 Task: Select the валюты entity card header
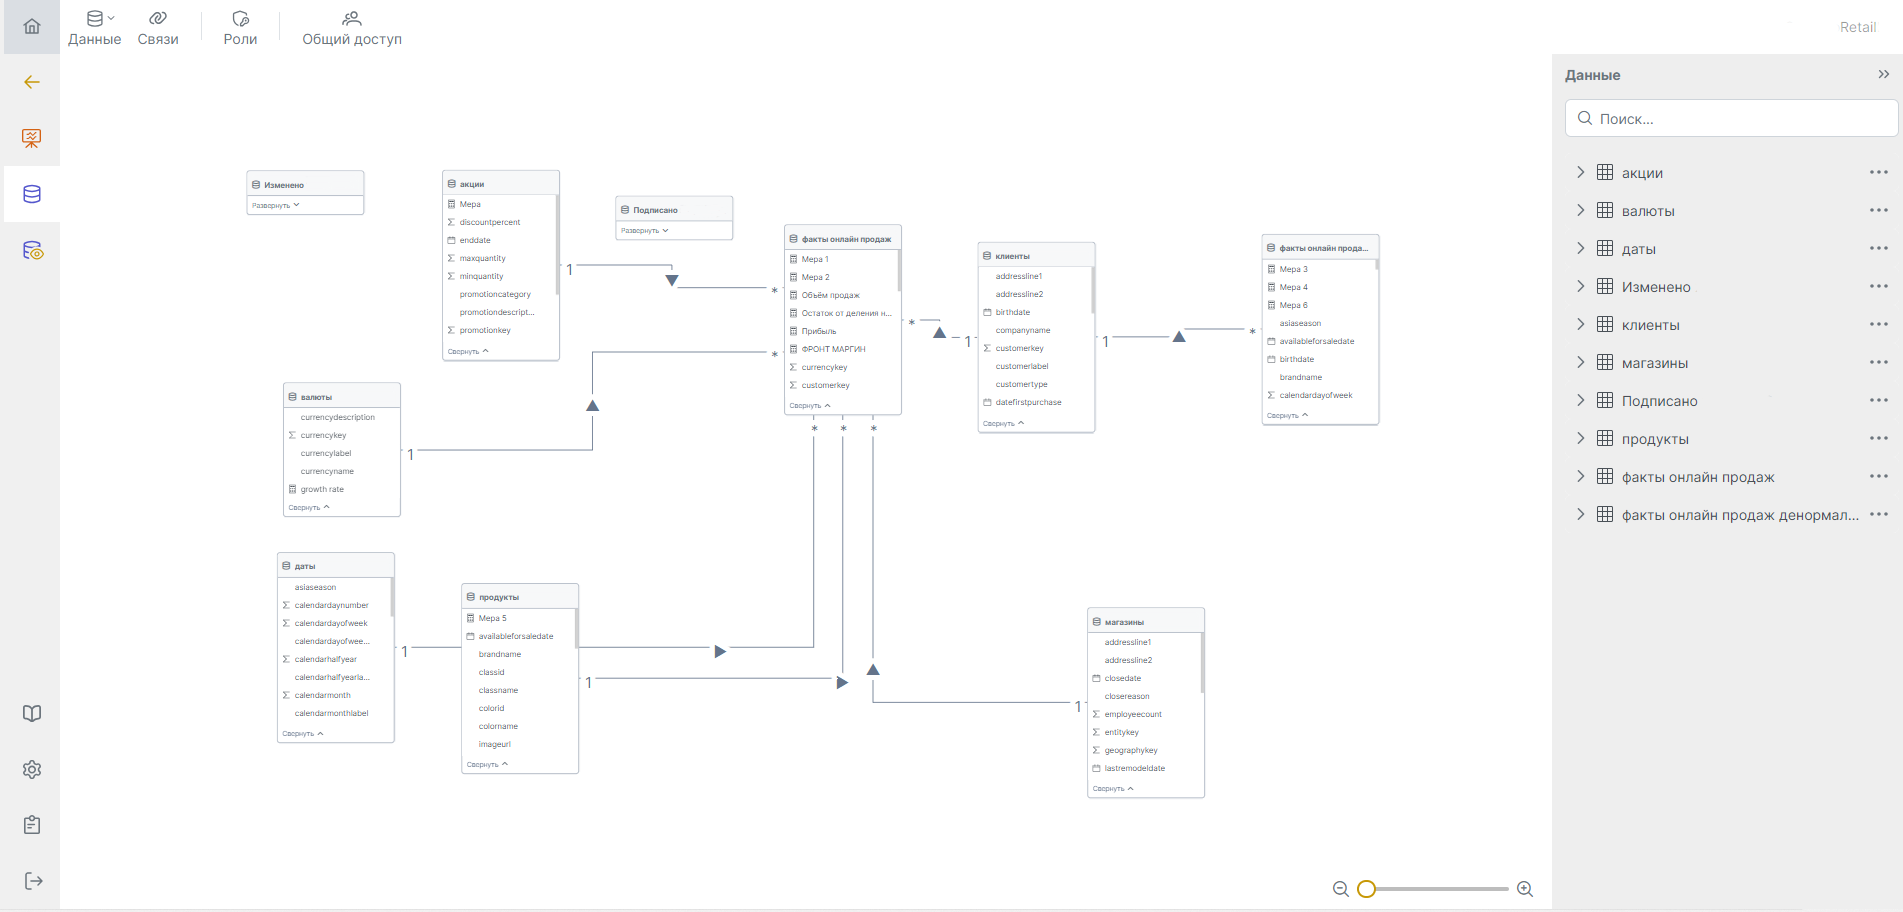click(x=342, y=396)
